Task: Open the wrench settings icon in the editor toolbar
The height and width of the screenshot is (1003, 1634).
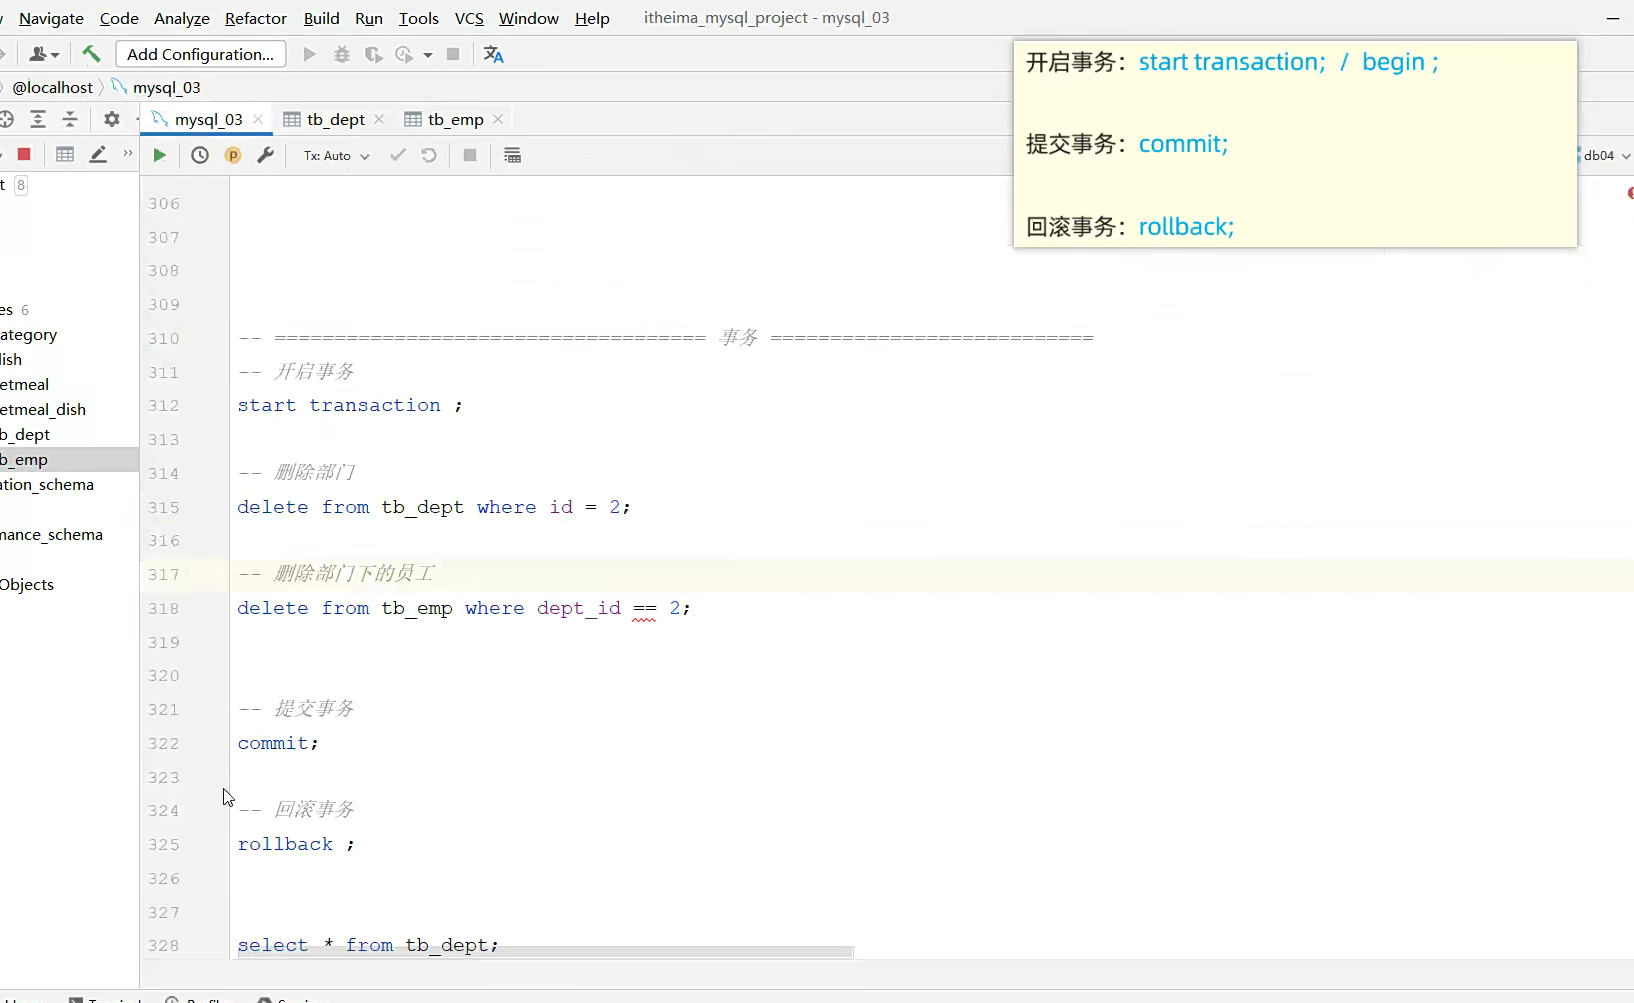Action: pyautogui.click(x=265, y=155)
